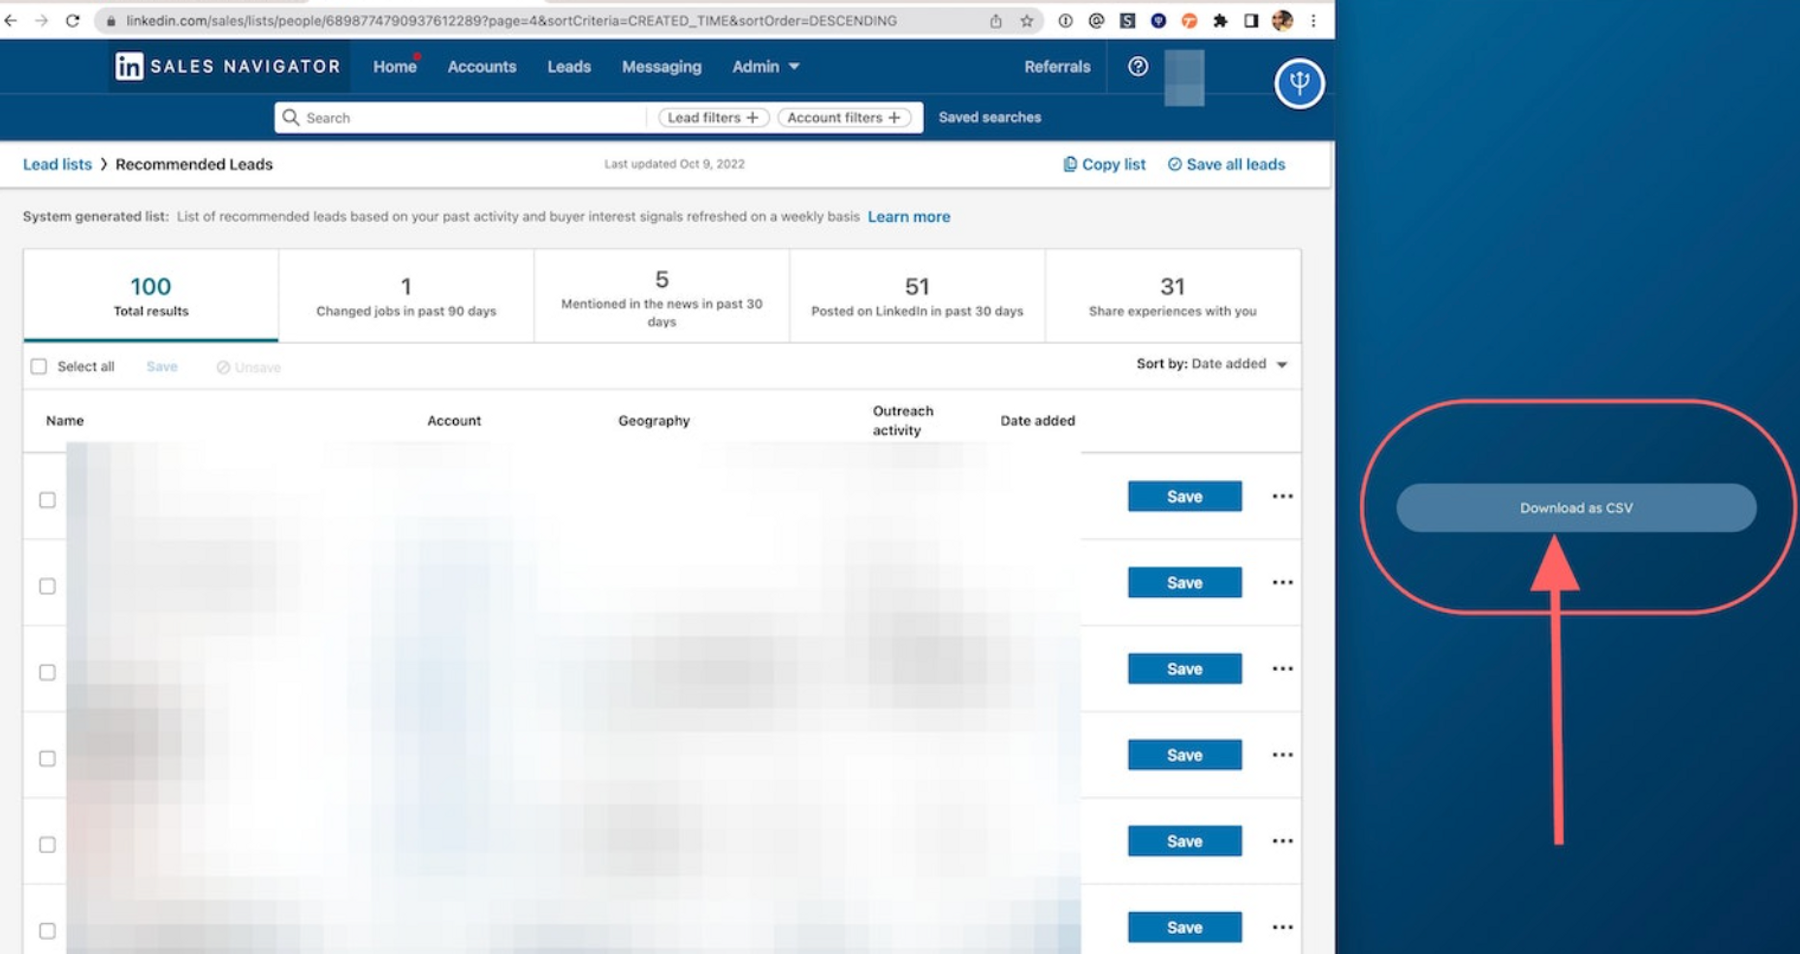Image resolution: width=1800 pixels, height=954 pixels.
Task: Select Changed jobs in past 90 days tab
Action: pyautogui.click(x=406, y=296)
